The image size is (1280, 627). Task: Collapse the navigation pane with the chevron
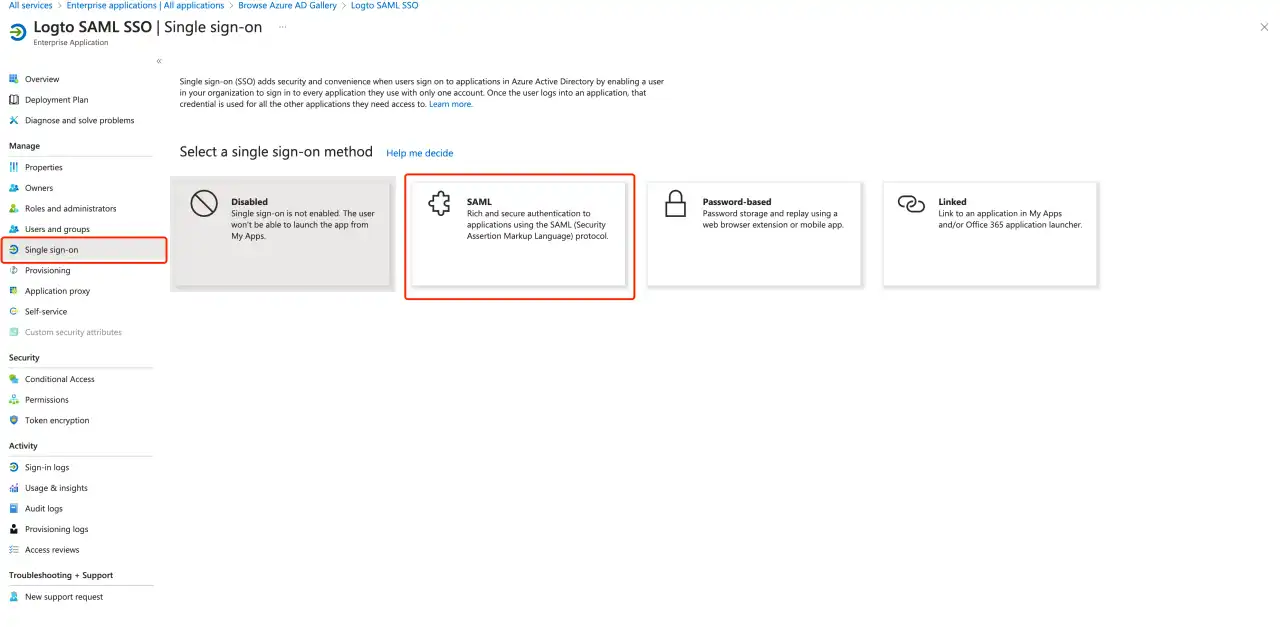(158, 60)
